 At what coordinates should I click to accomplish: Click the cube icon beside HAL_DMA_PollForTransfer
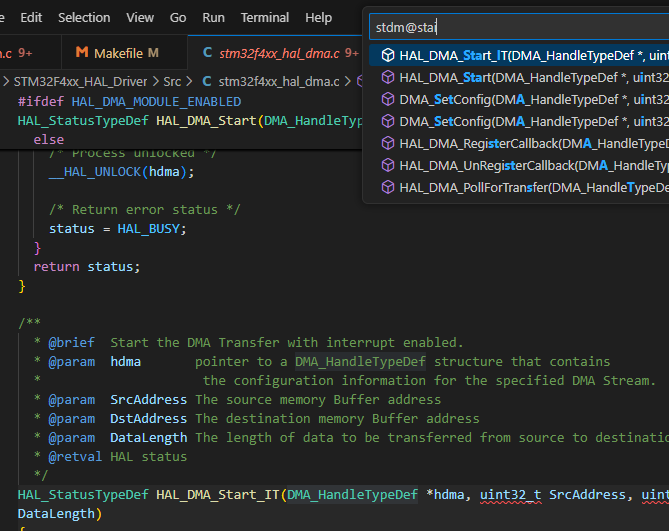pyautogui.click(x=387, y=187)
